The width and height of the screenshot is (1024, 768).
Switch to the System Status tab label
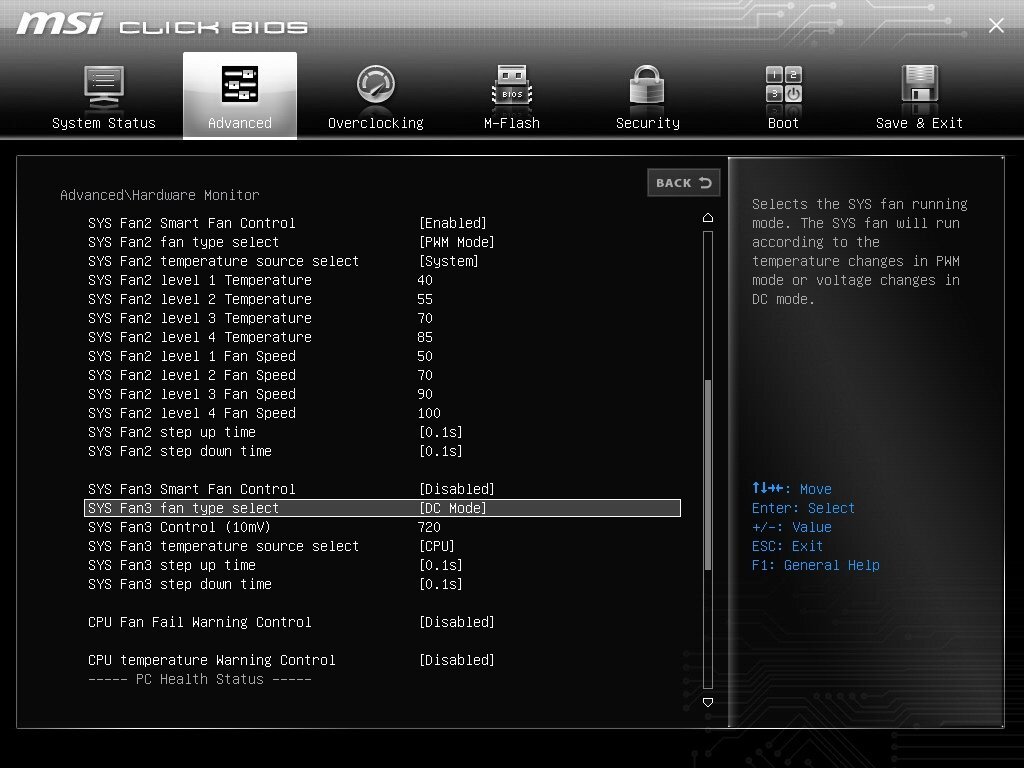104,123
